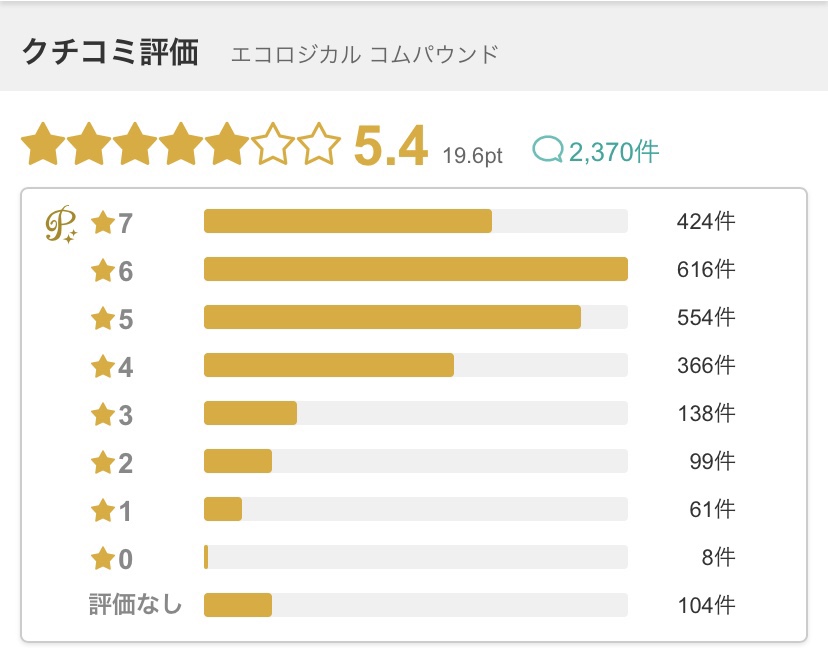Click the star icon beside rating 7

103,223
